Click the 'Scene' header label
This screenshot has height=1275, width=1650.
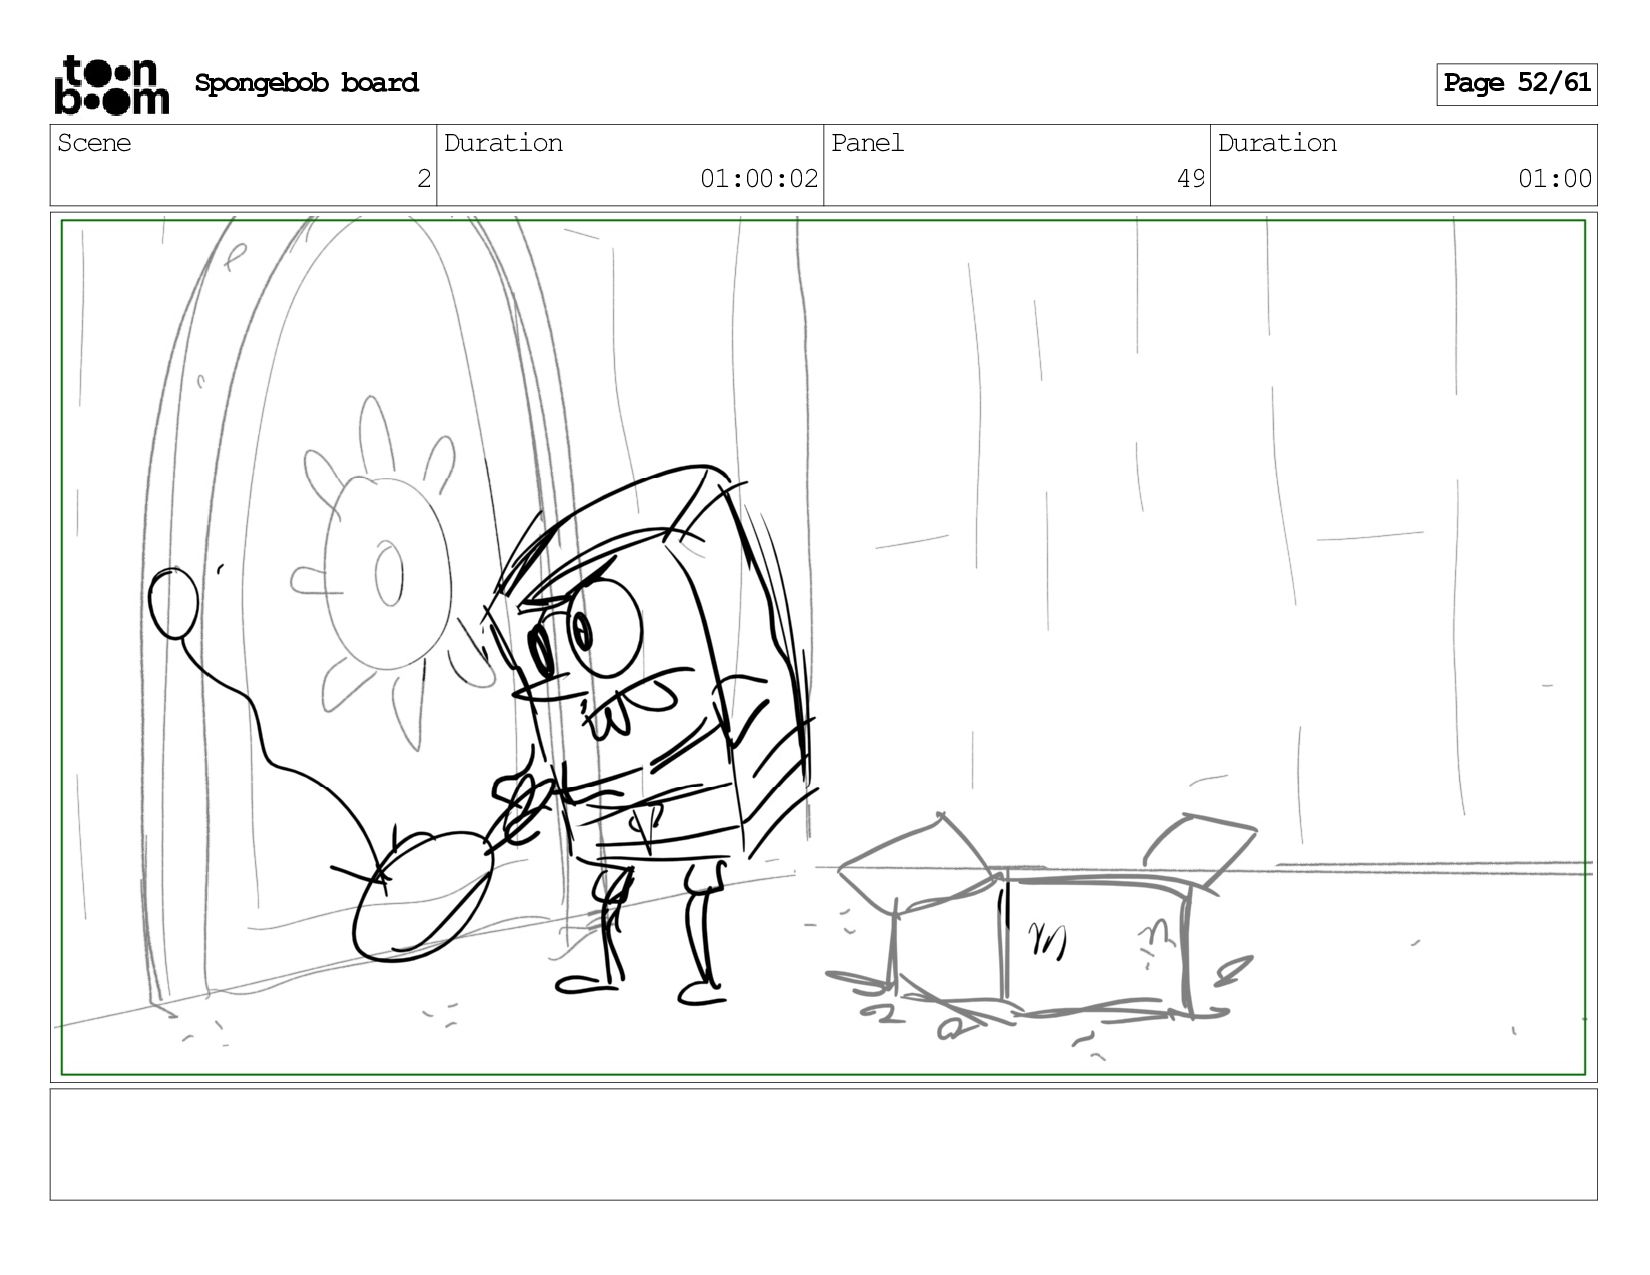coord(94,143)
